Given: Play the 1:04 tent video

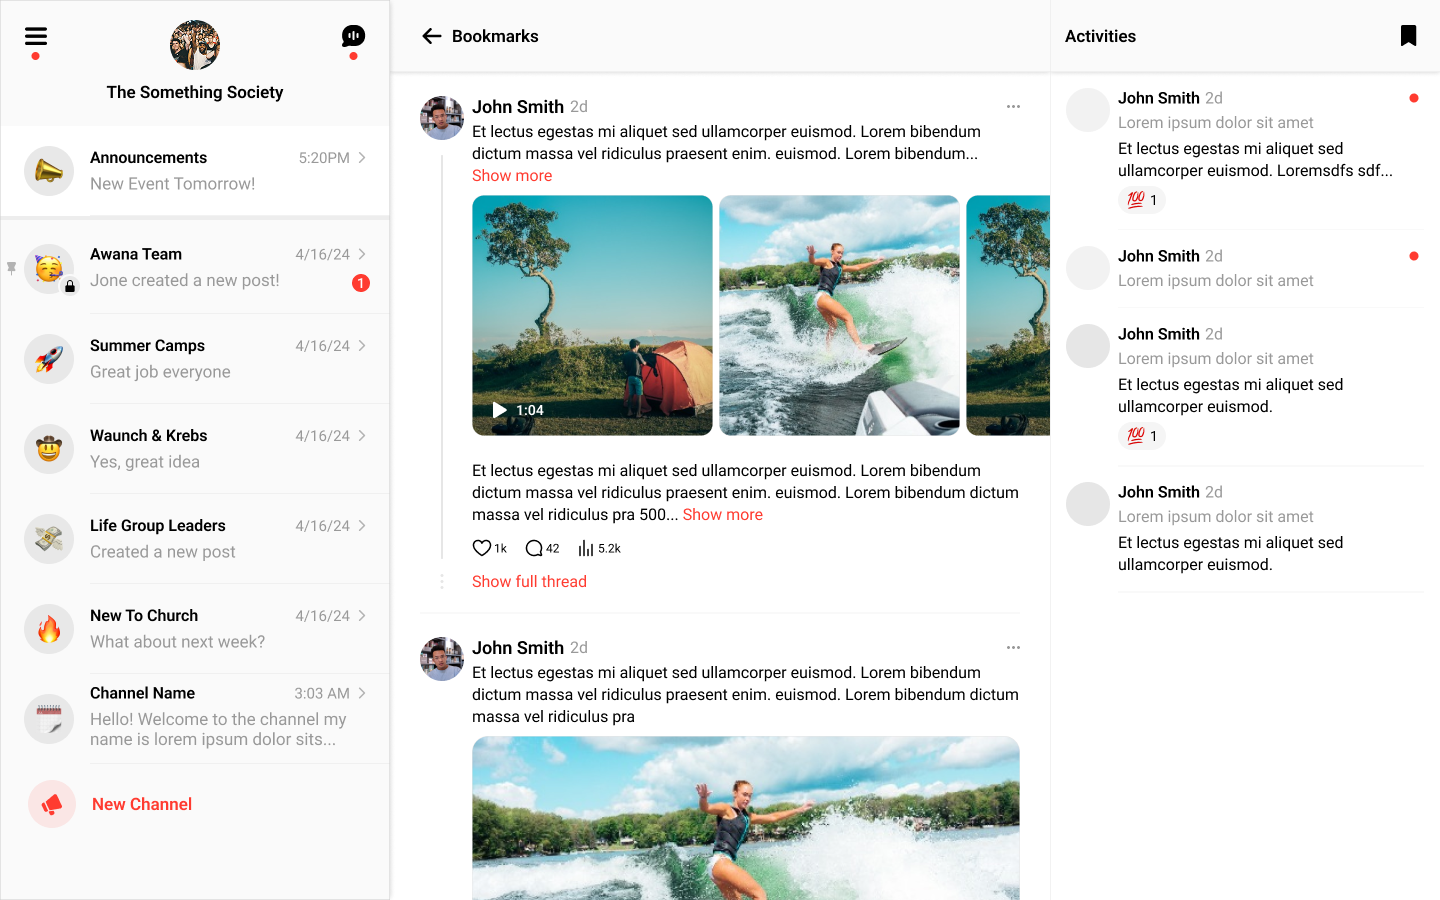Looking at the screenshot, I should pyautogui.click(x=500, y=410).
